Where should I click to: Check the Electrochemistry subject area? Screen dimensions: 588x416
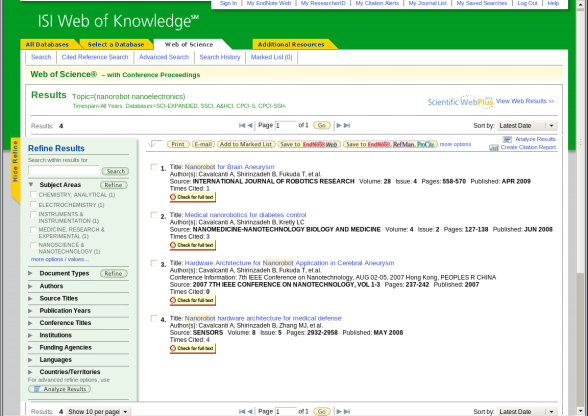coord(33,205)
